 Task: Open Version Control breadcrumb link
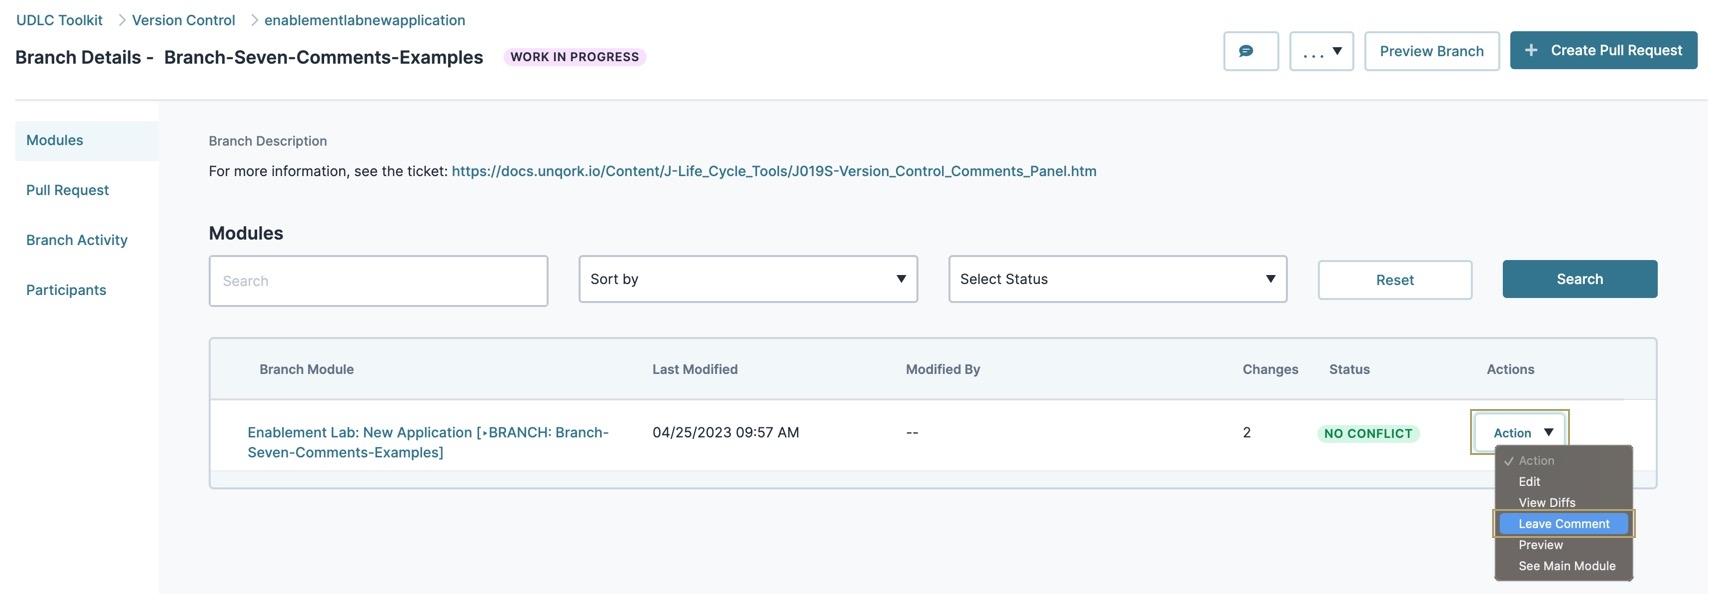click(x=183, y=20)
